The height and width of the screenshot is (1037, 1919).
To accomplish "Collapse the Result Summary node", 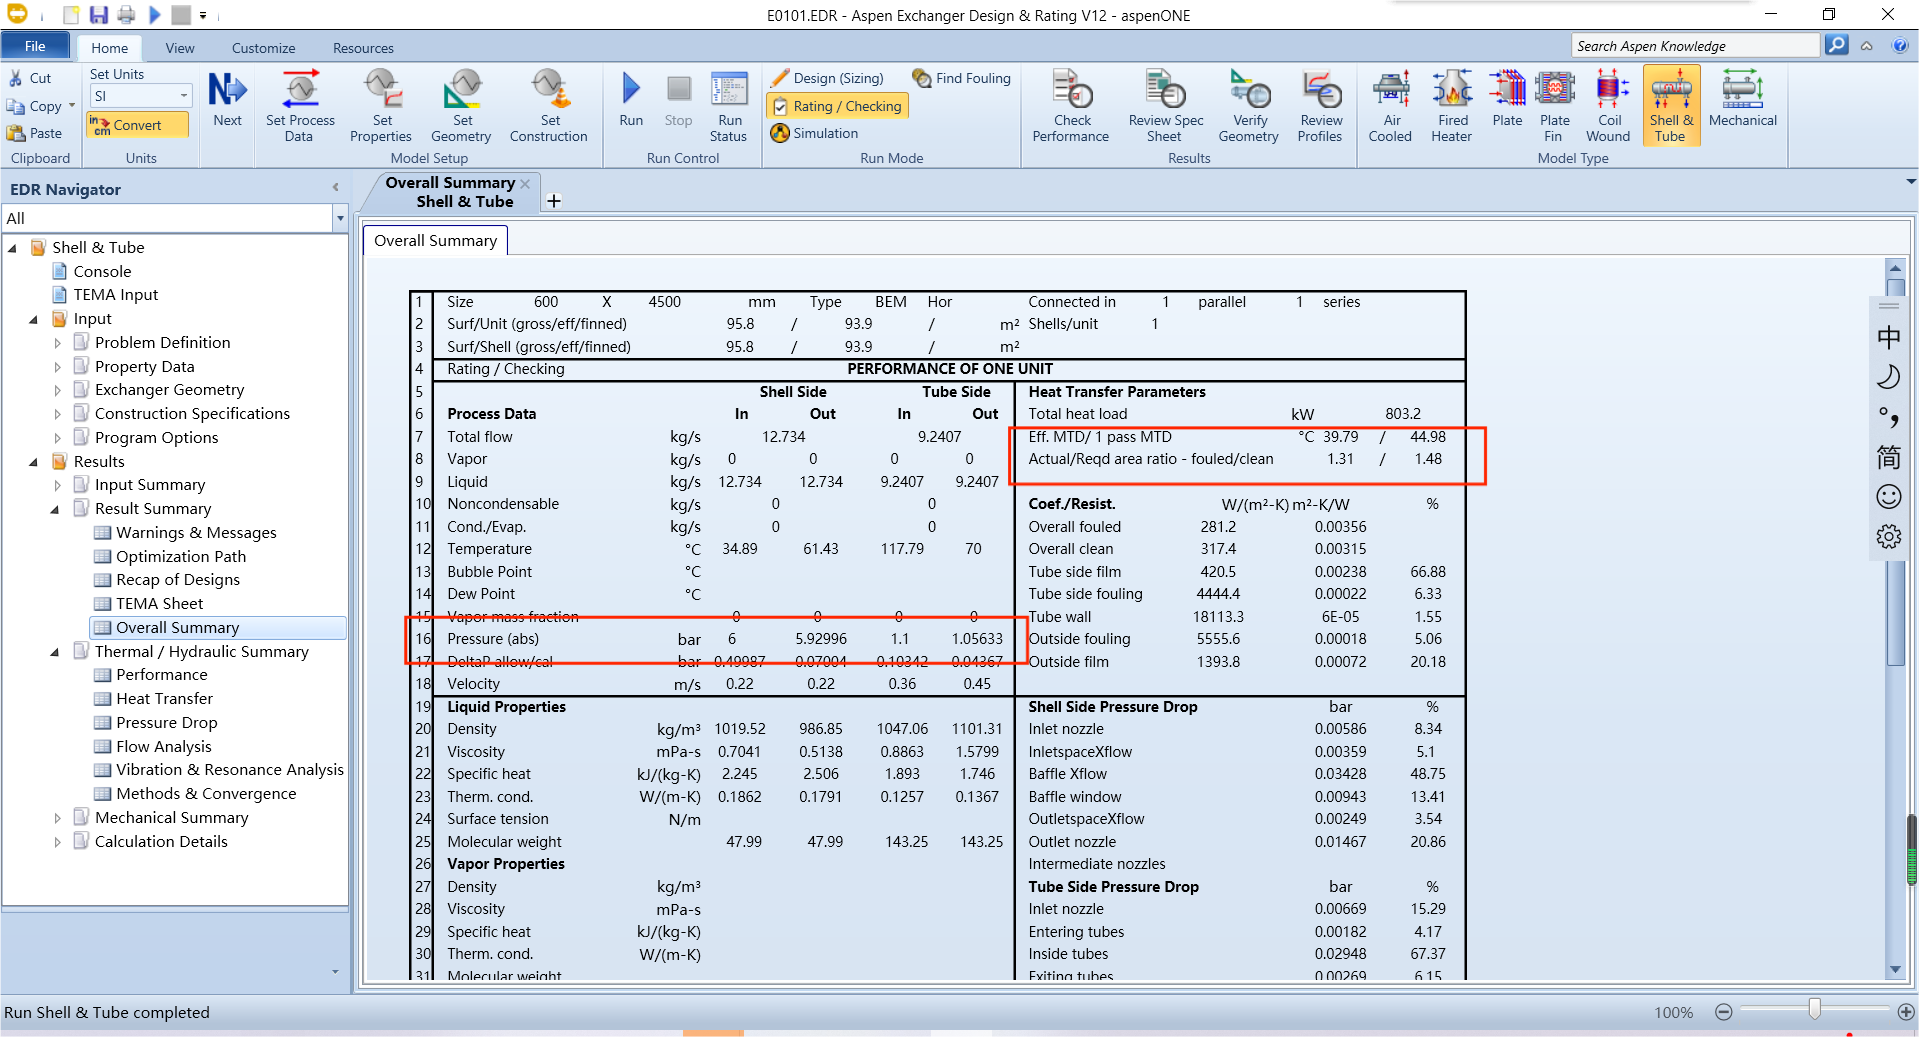I will click(x=55, y=509).
